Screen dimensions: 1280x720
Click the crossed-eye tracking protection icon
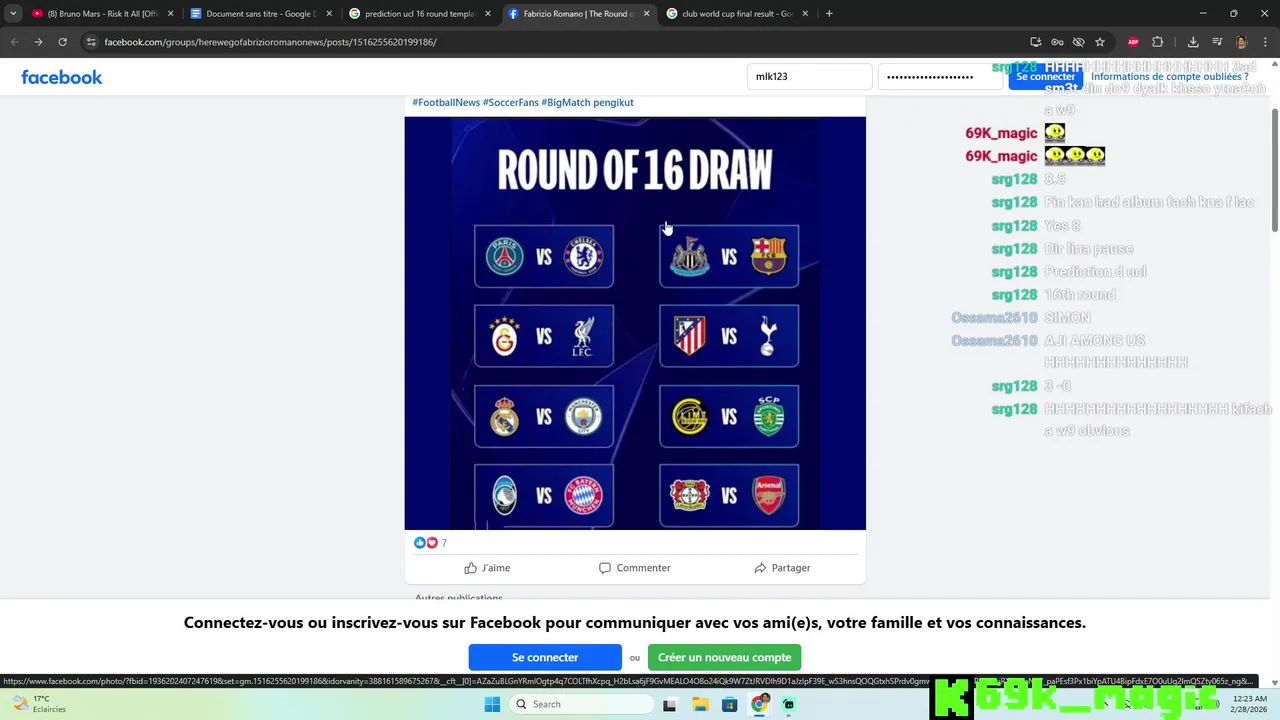(1078, 42)
